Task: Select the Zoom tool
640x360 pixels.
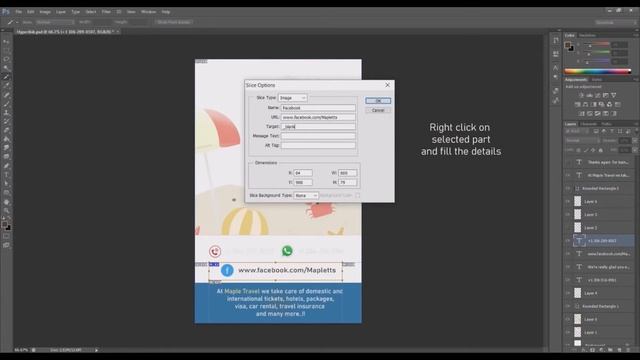Action: pos(6,211)
